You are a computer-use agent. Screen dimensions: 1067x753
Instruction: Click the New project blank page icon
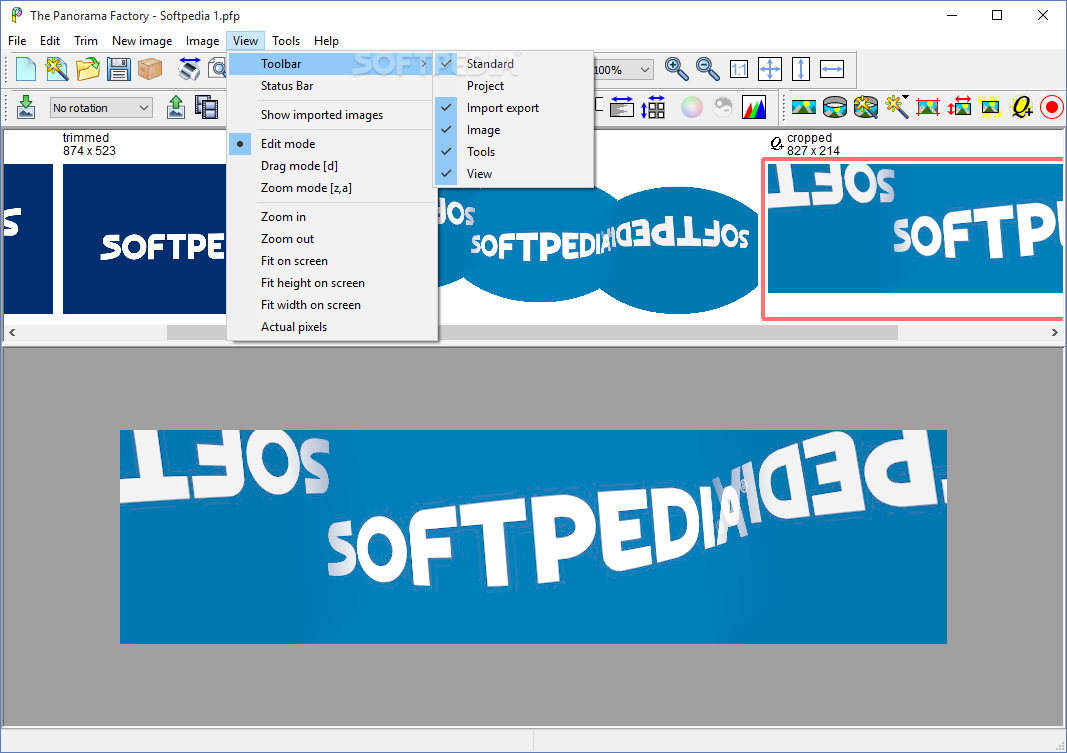tap(26, 69)
